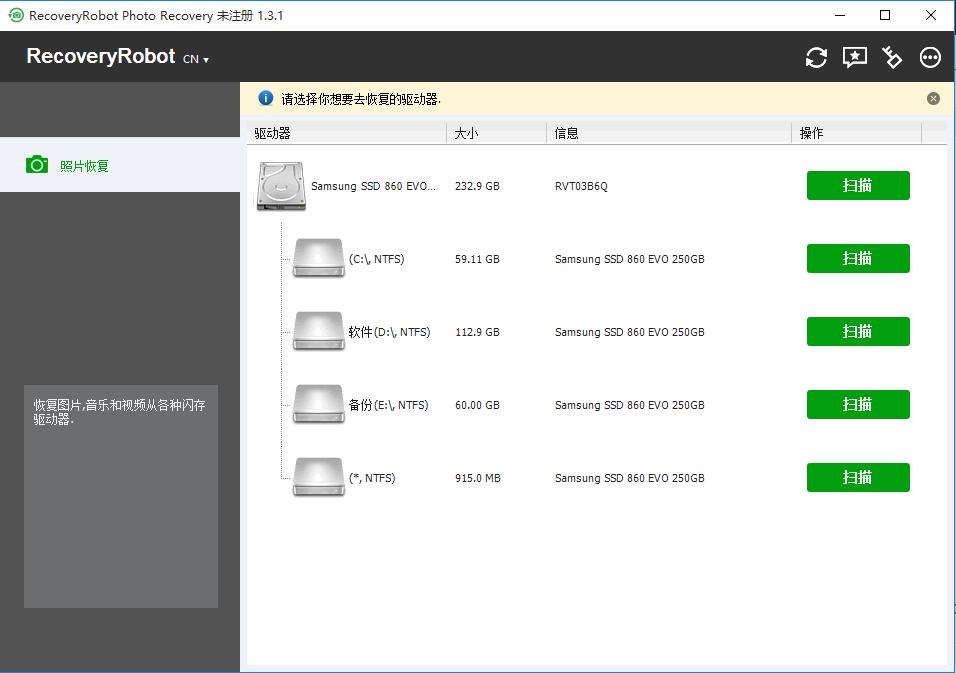
Task: Click the registration key tag icon
Action: click(892, 57)
